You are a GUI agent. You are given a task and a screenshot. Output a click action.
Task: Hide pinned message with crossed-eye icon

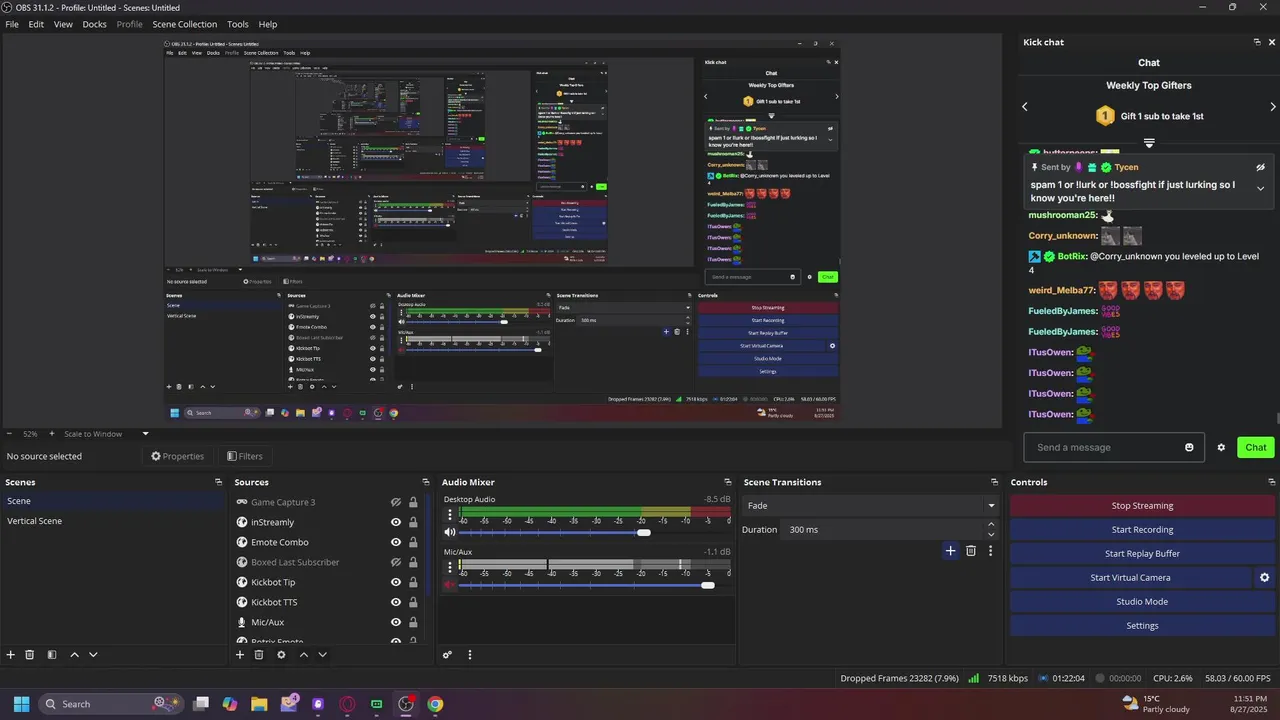(1260, 168)
